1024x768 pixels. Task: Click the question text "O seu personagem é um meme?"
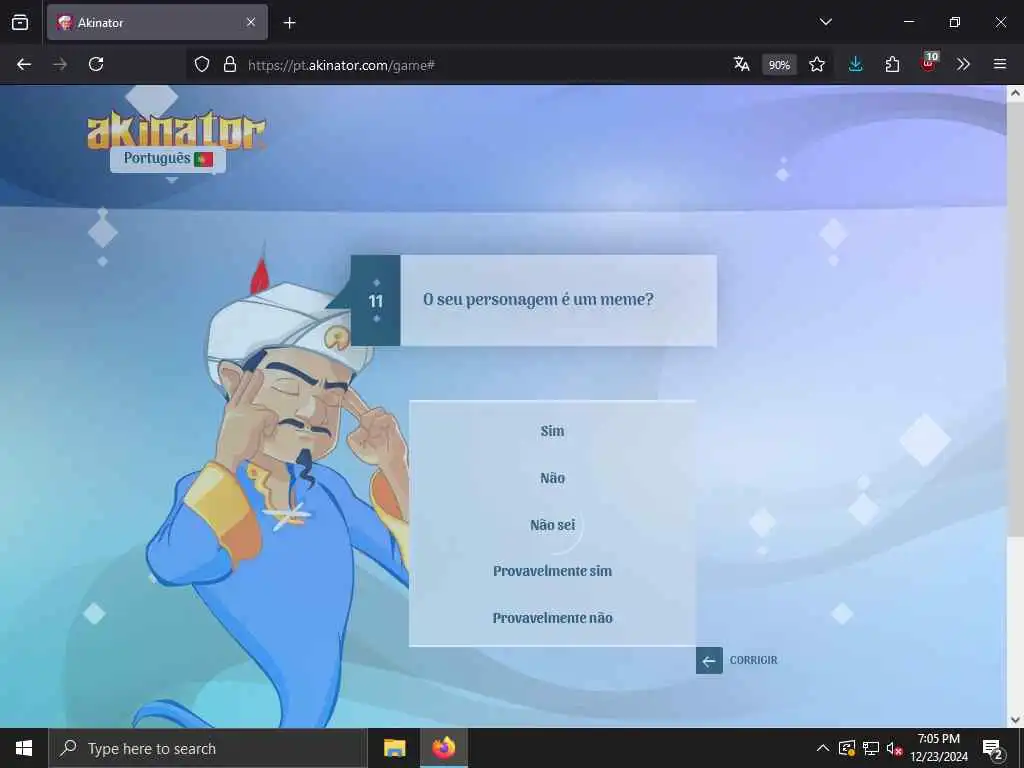click(x=538, y=300)
